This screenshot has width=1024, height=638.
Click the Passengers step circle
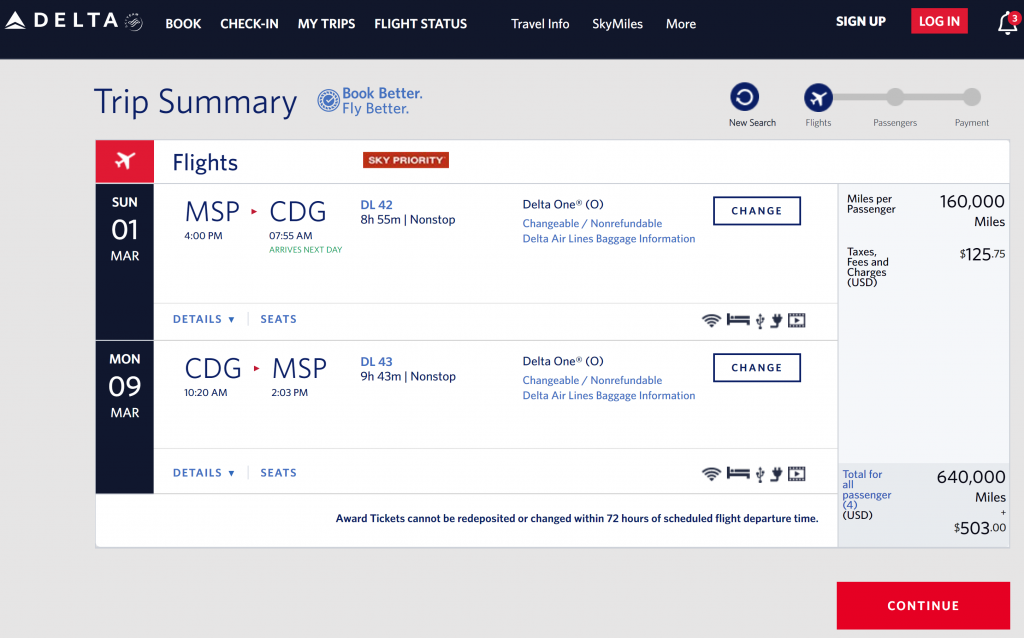tap(895, 97)
